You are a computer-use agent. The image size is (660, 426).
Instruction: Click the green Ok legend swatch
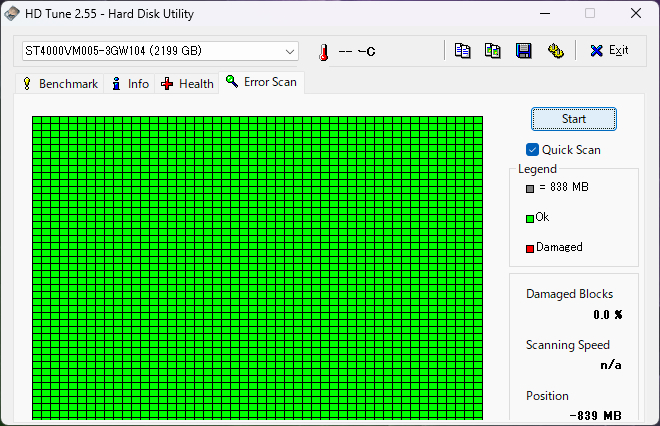pos(530,218)
